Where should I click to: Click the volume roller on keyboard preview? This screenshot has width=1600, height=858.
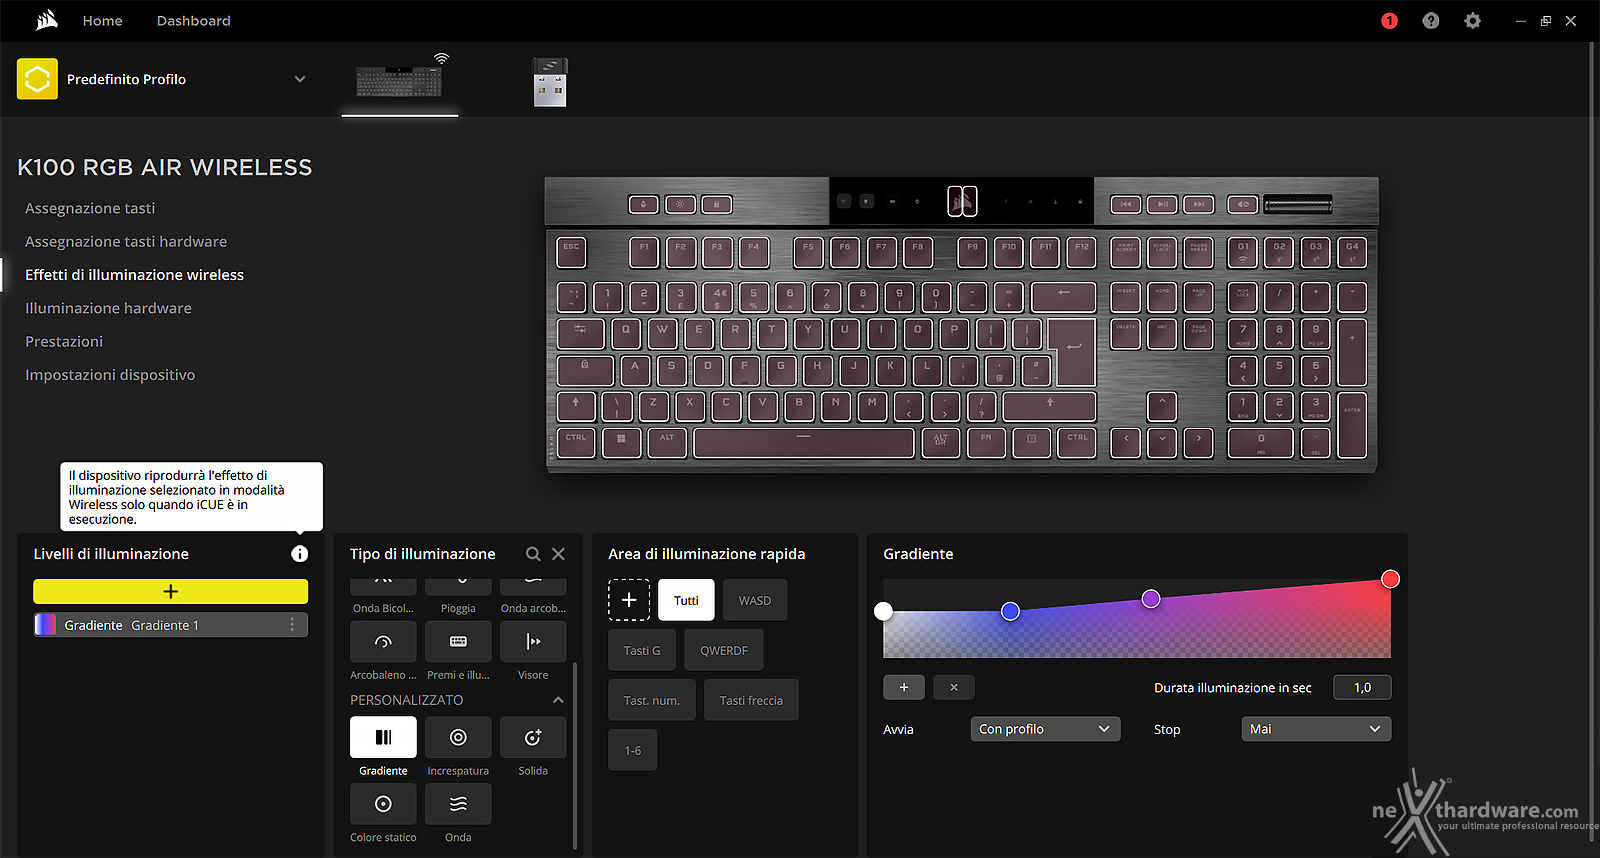pos(1298,204)
